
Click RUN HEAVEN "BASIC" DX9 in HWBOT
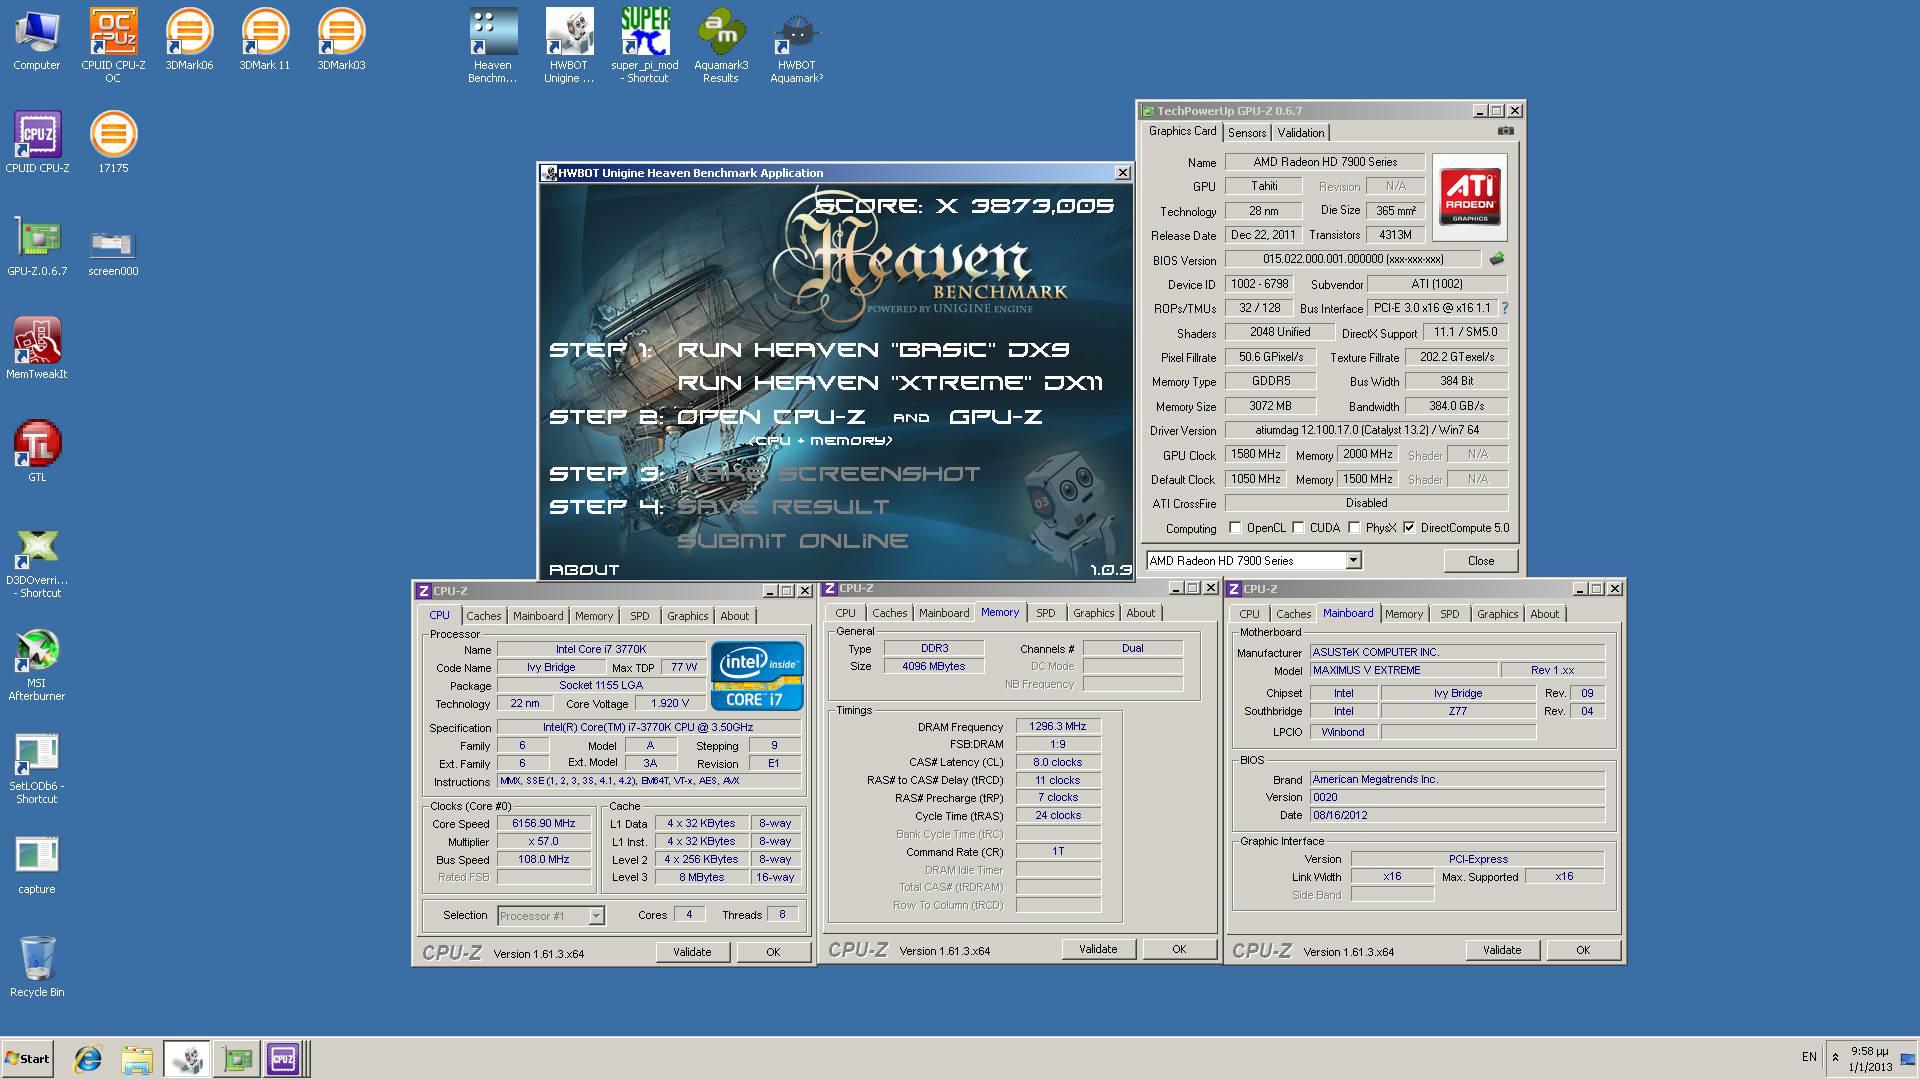coord(873,350)
